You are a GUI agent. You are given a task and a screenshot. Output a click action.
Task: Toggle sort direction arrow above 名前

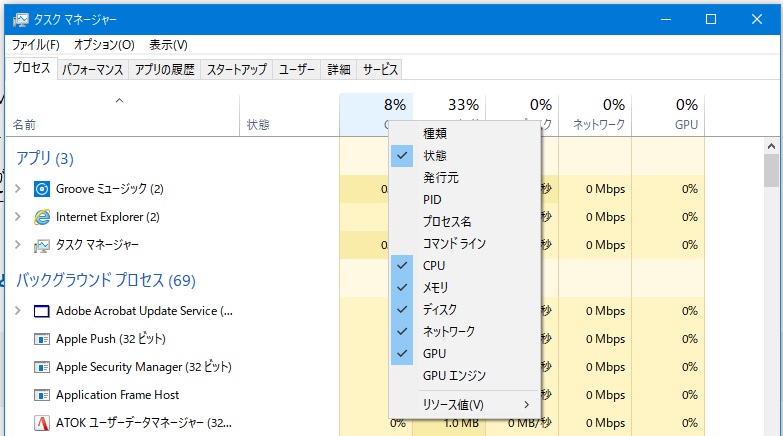(119, 101)
